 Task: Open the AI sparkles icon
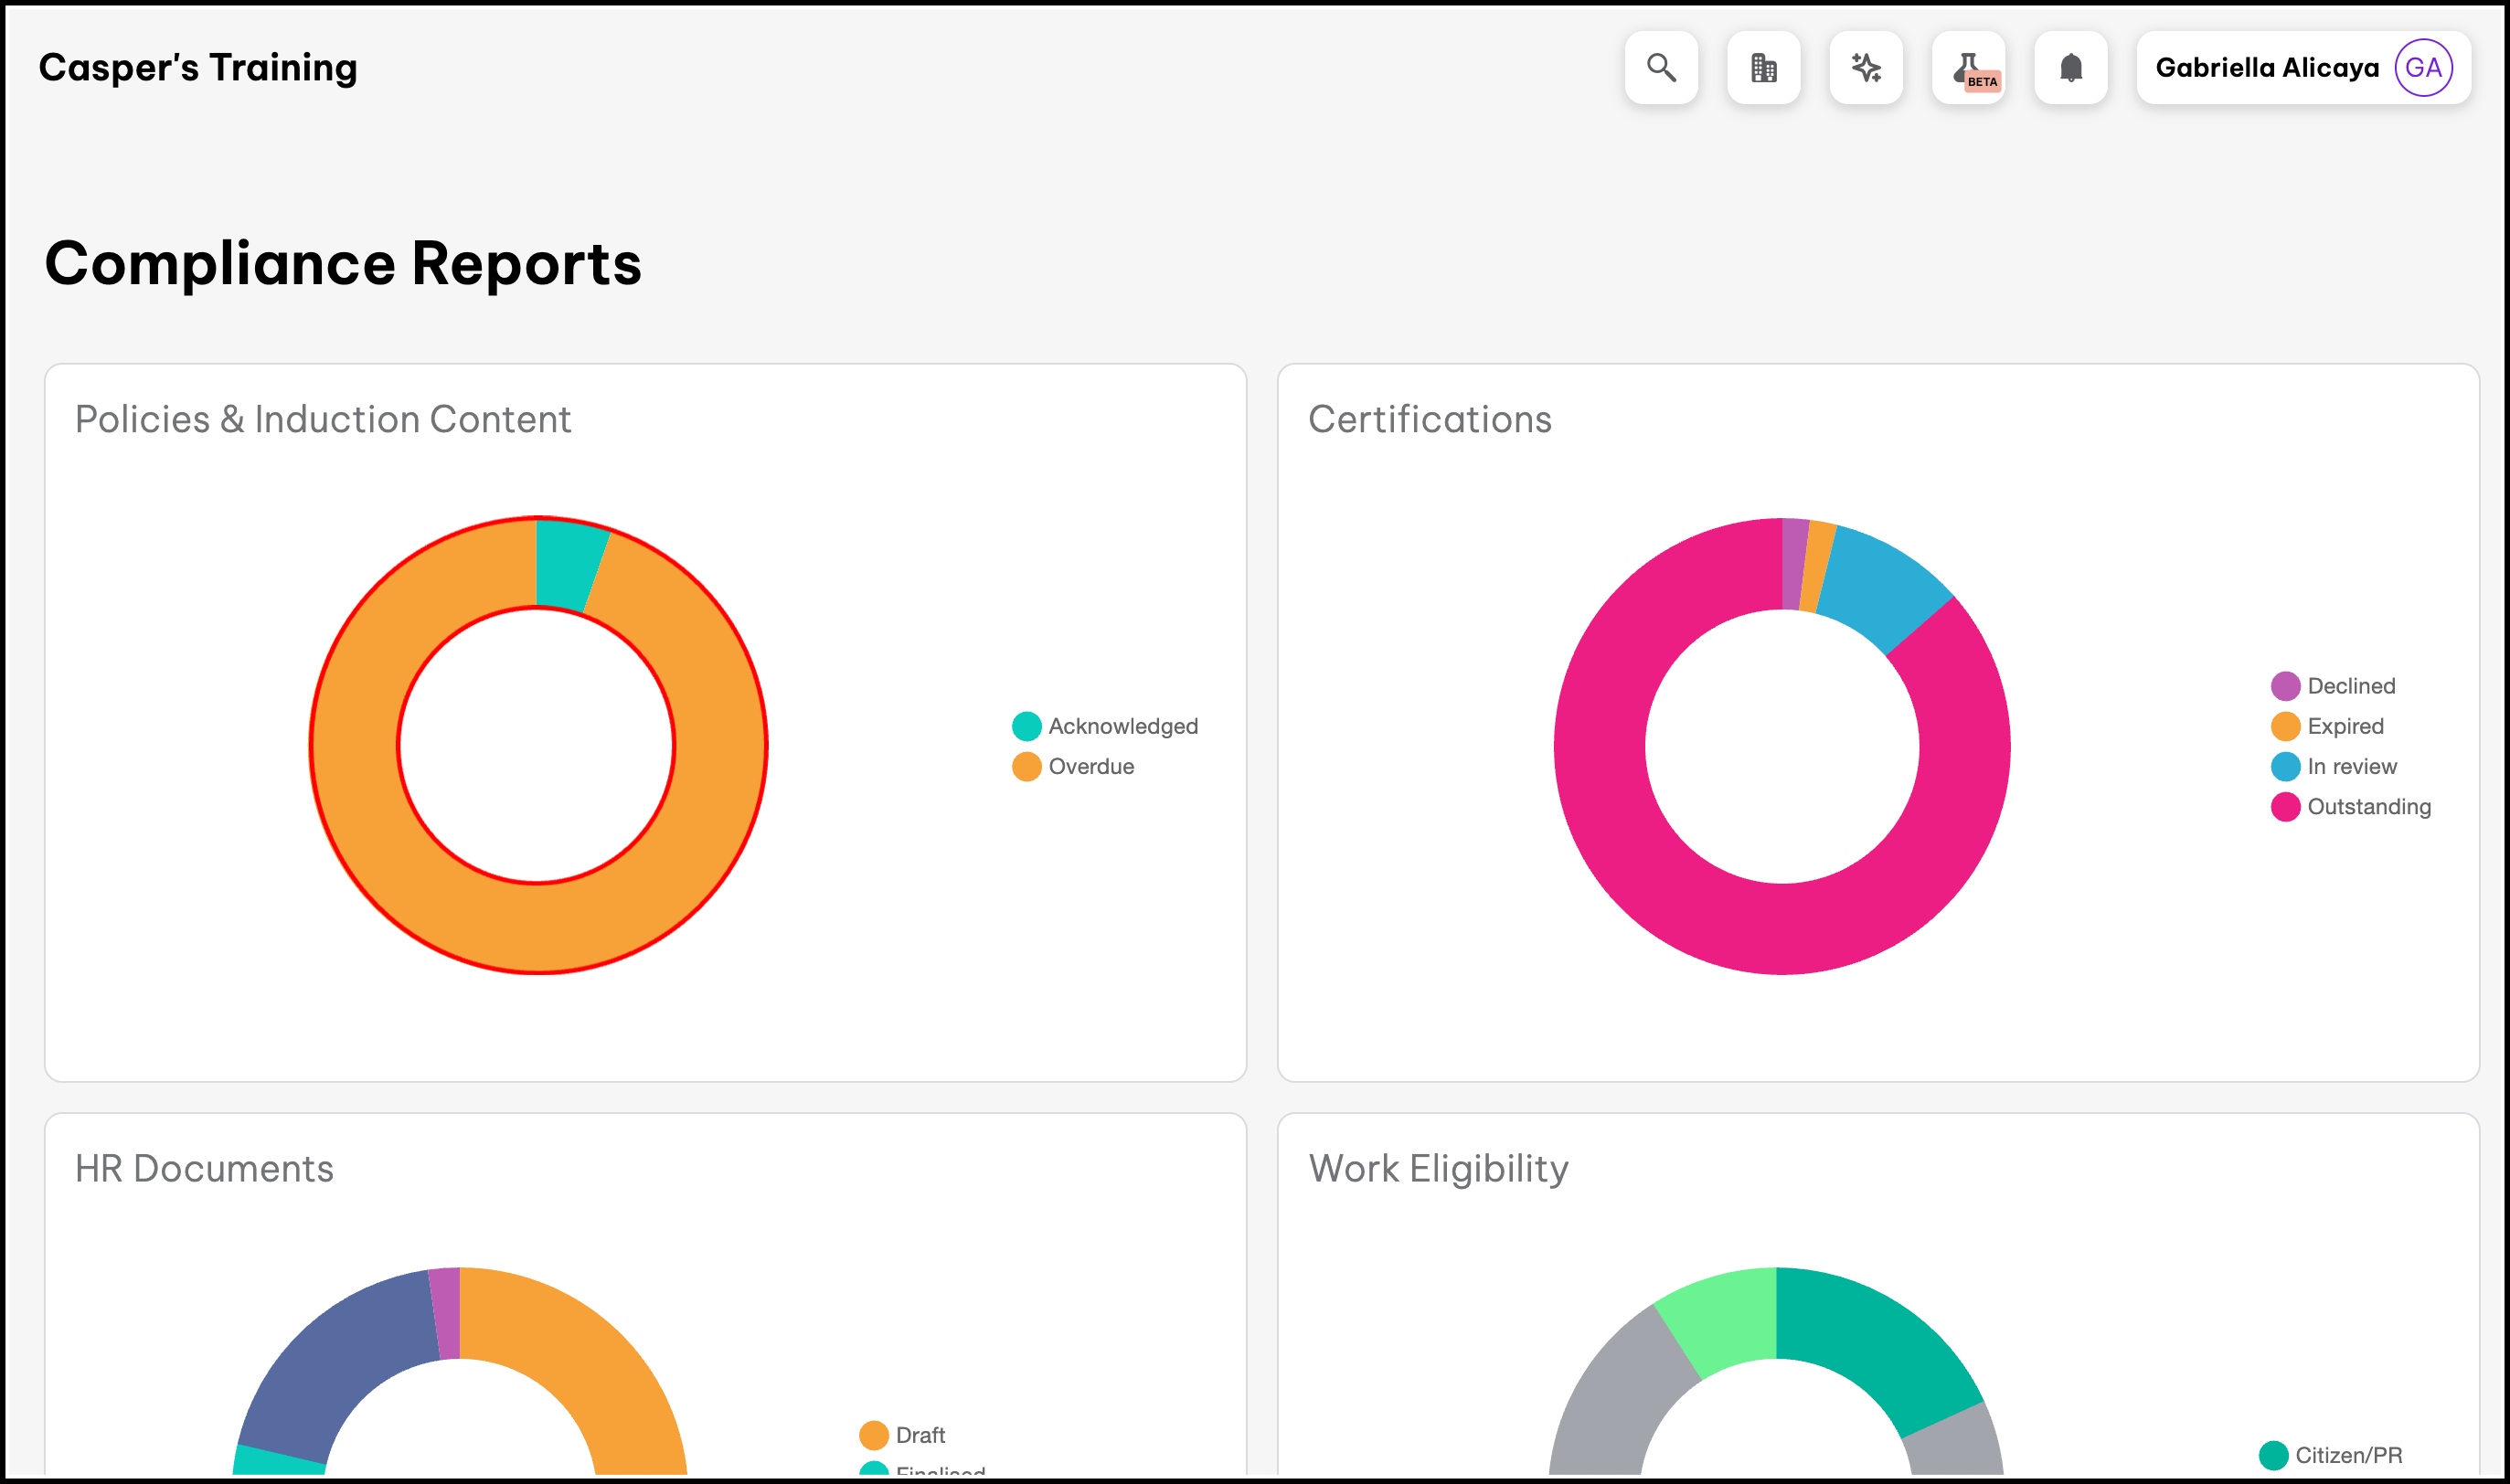coord(1866,67)
